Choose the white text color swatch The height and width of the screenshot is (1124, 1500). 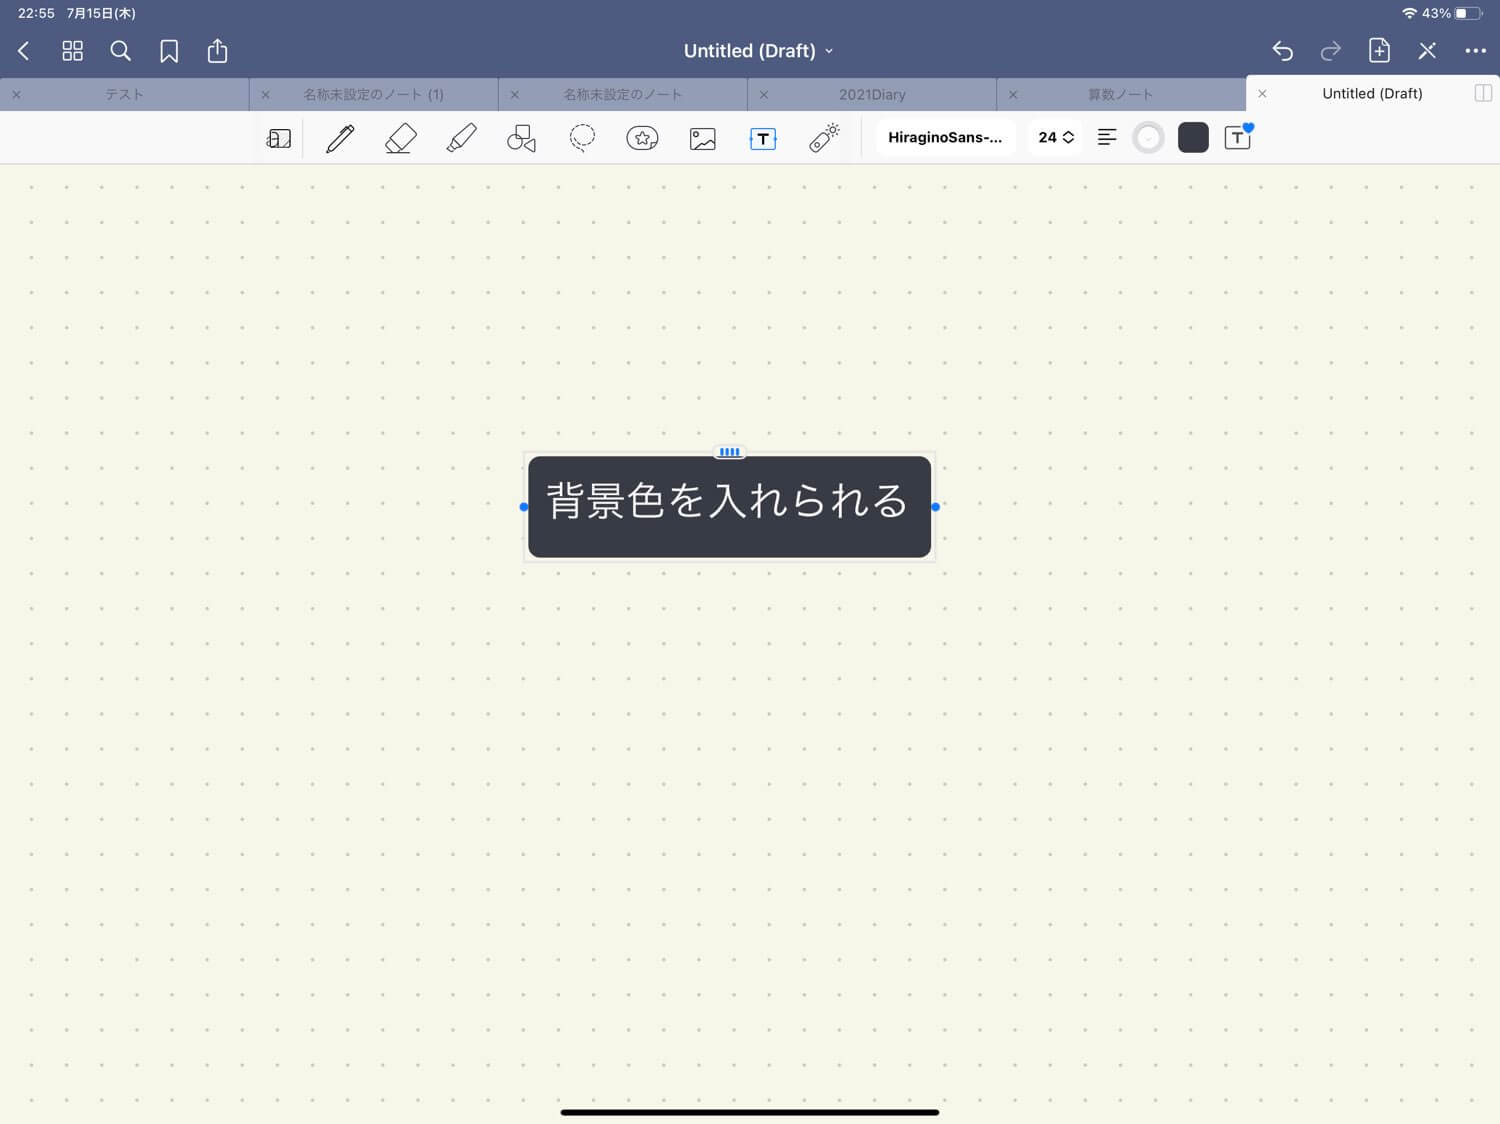pyautogui.click(x=1149, y=138)
